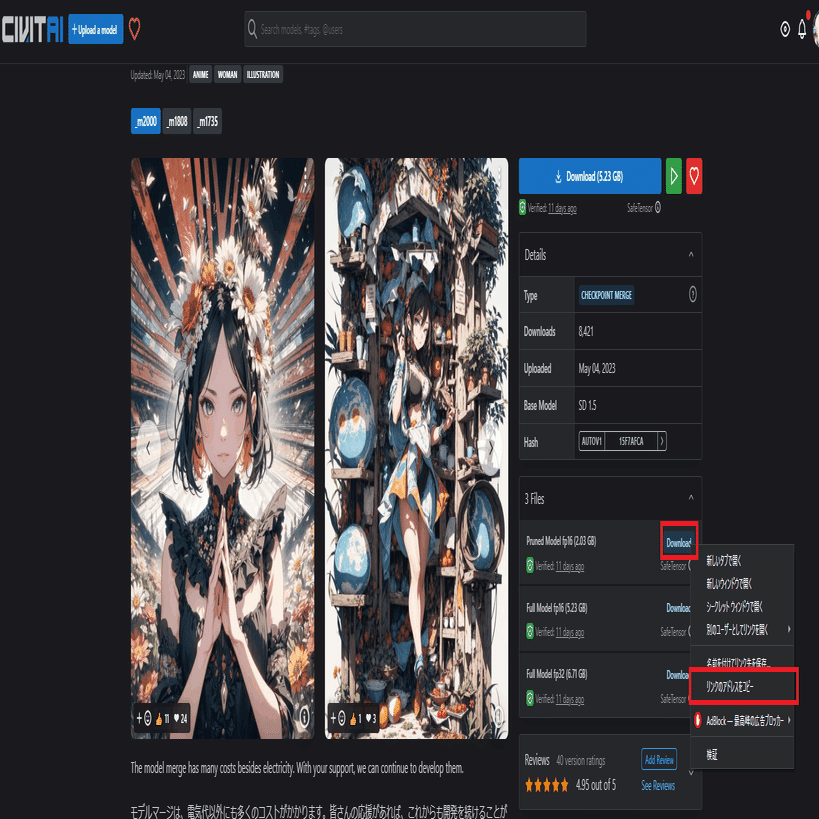
Task: Click the ILLUSTRATION tag
Action: pyautogui.click(x=263, y=75)
